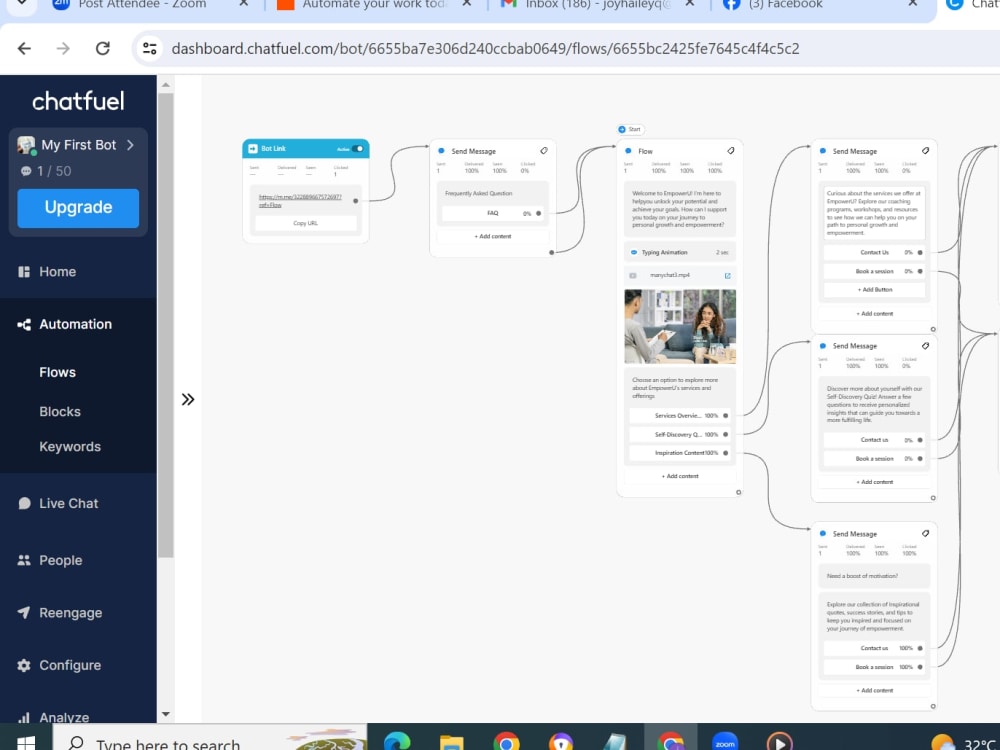Image resolution: width=1000 pixels, height=750 pixels.
Task: Click Book a session in Self-Discovery Quiz card
Action: click(874, 459)
